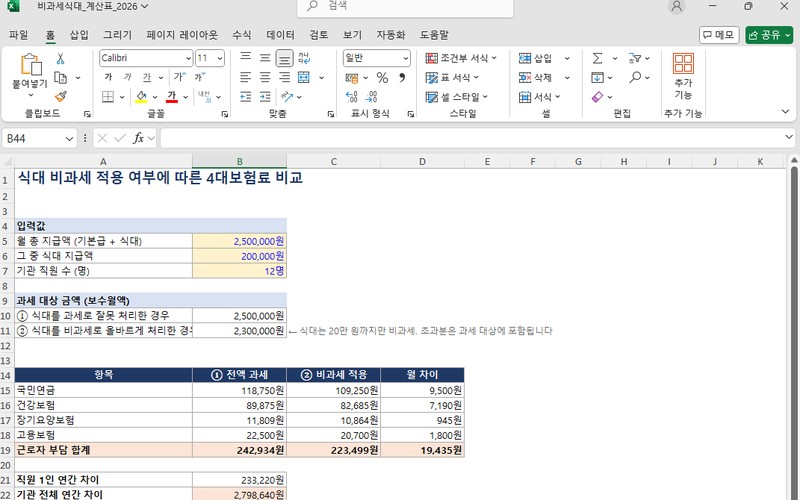Click the Fill down icon
The height and width of the screenshot is (500, 800).
point(597,78)
